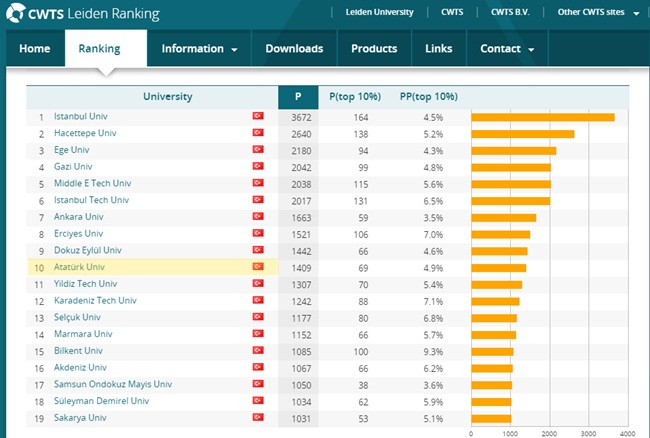Image resolution: width=650 pixels, height=438 pixels.
Task: Open the Leiden University link
Action: [379, 12]
